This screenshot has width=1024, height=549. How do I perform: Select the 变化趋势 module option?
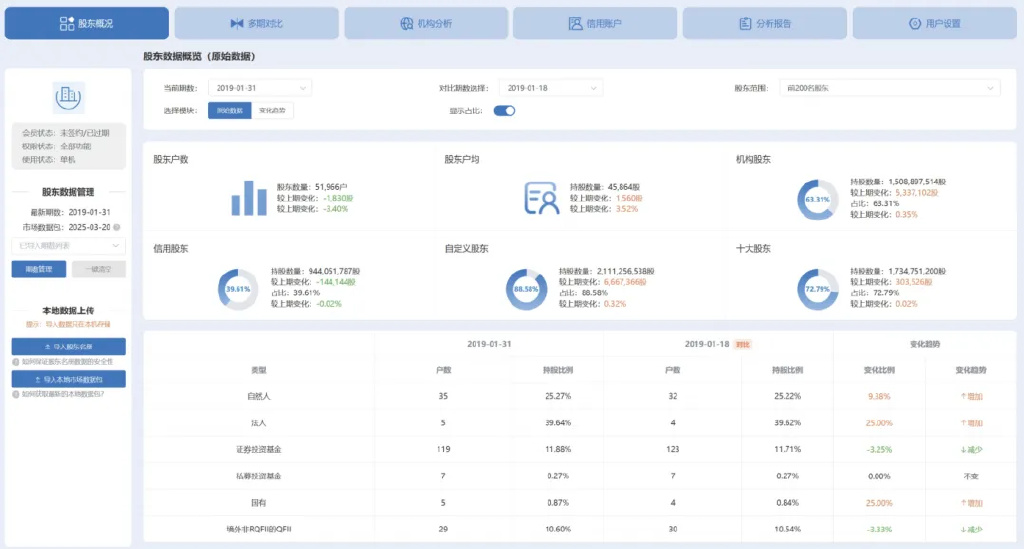tap(272, 111)
